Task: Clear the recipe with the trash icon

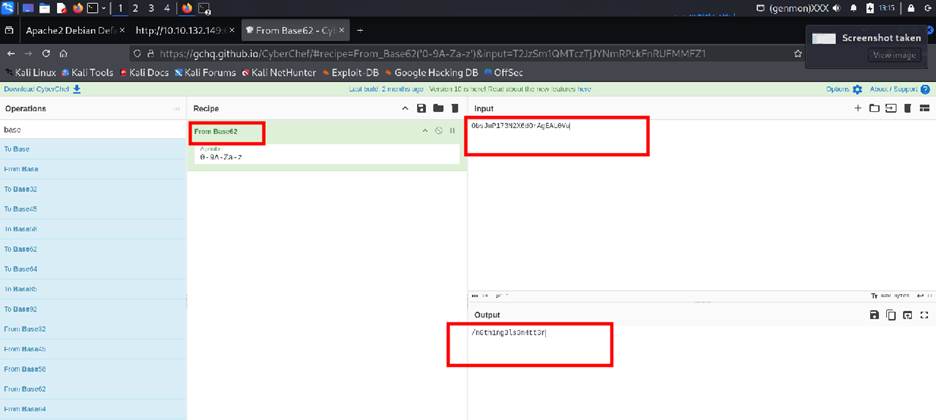Action: pos(454,108)
